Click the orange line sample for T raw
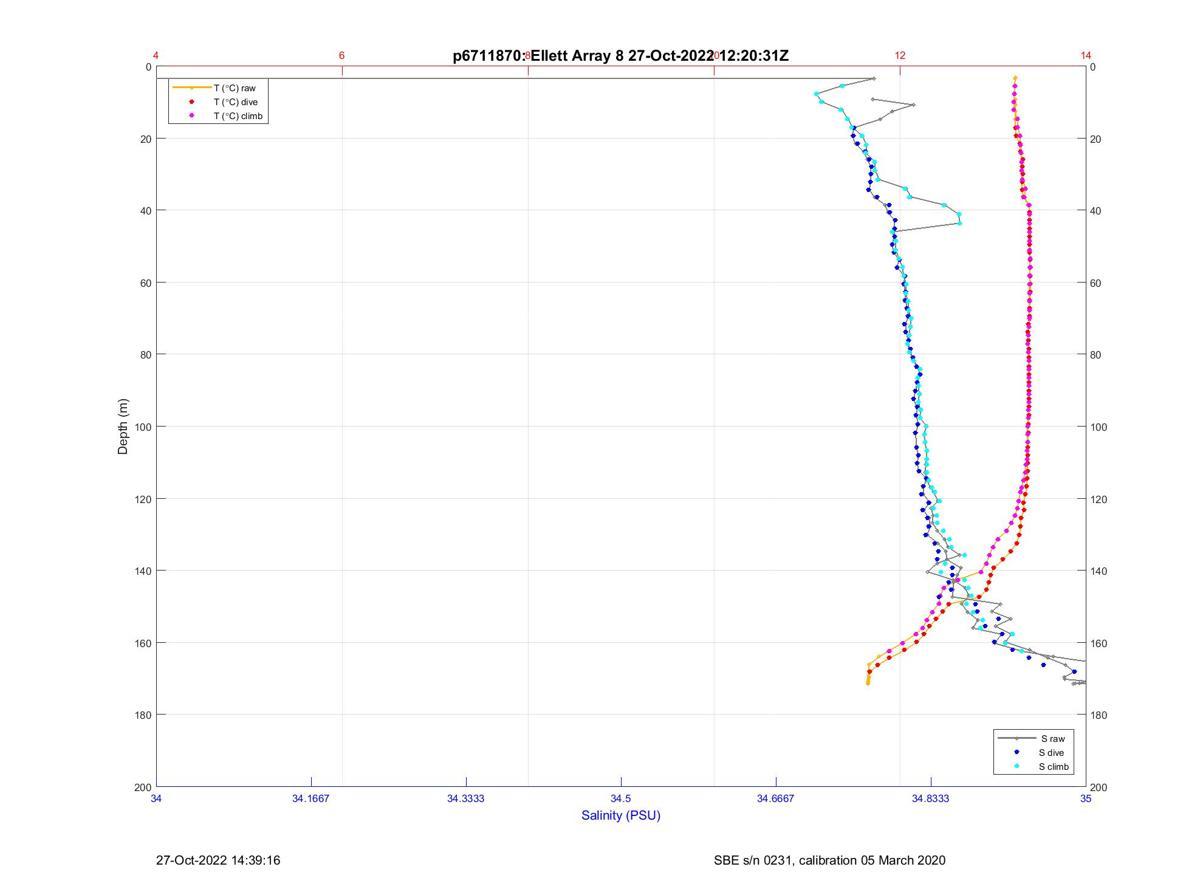Image resolution: width=1200 pixels, height=885 pixels. 191,88
